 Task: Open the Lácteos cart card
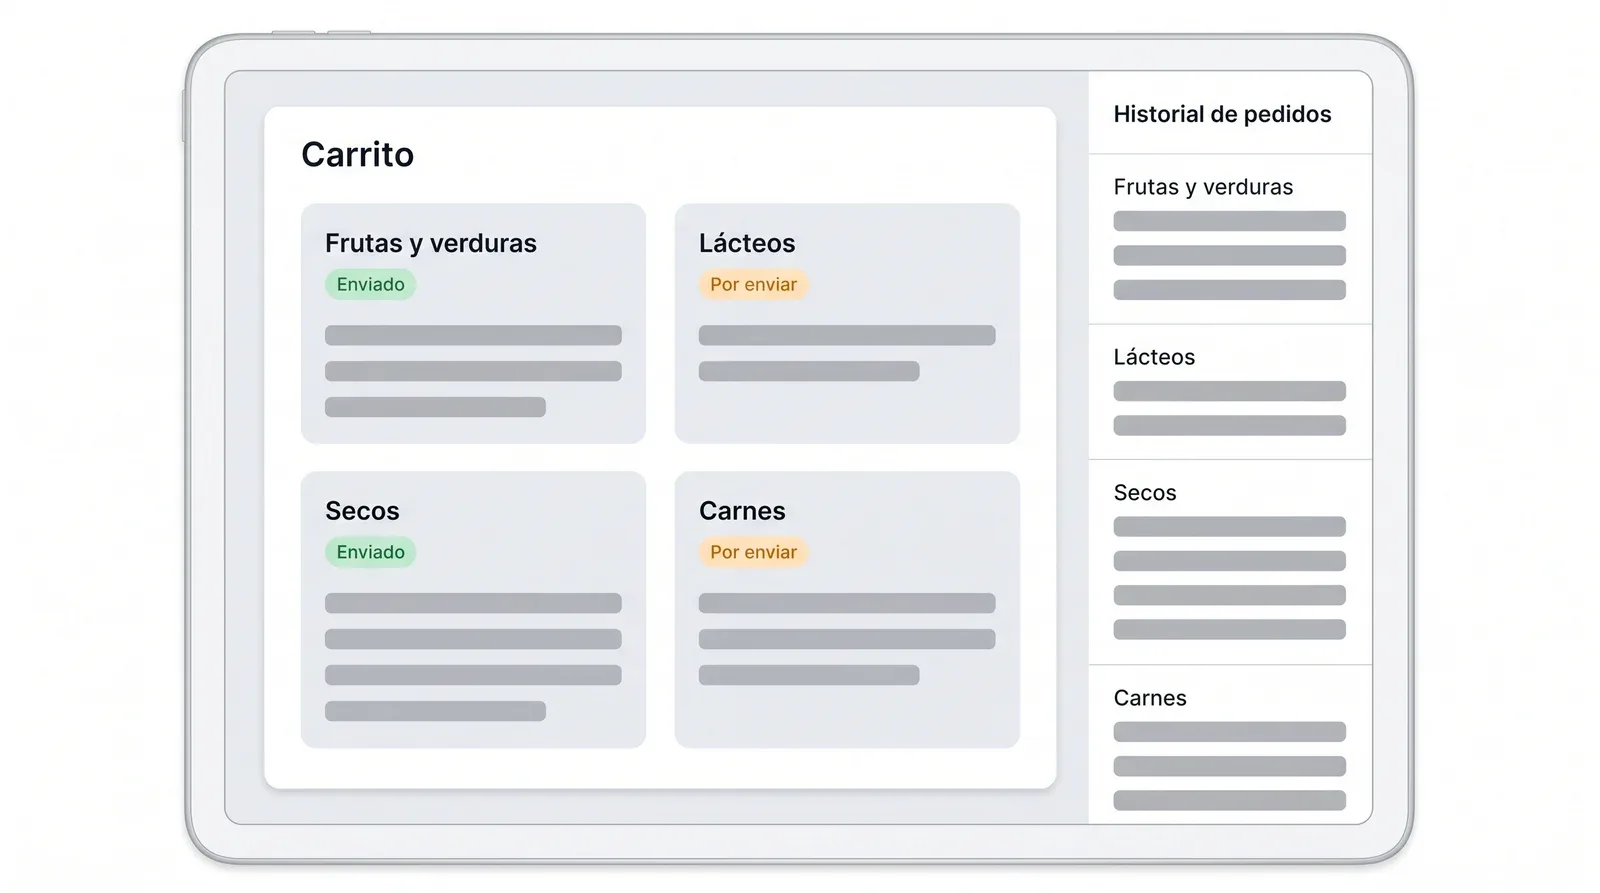(847, 324)
